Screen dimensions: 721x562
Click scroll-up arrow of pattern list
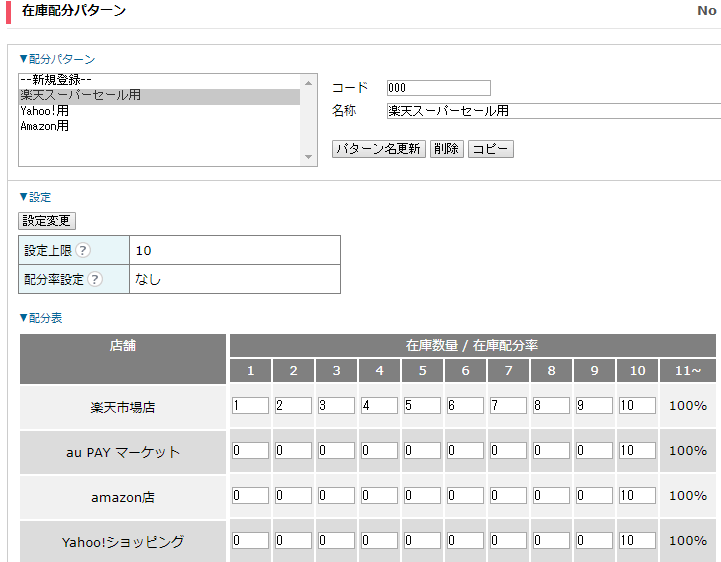pyautogui.click(x=308, y=83)
